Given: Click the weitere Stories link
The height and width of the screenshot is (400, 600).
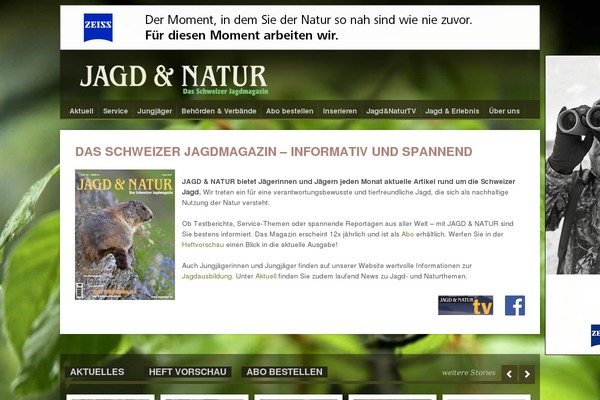Looking at the screenshot, I should (x=468, y=372).
